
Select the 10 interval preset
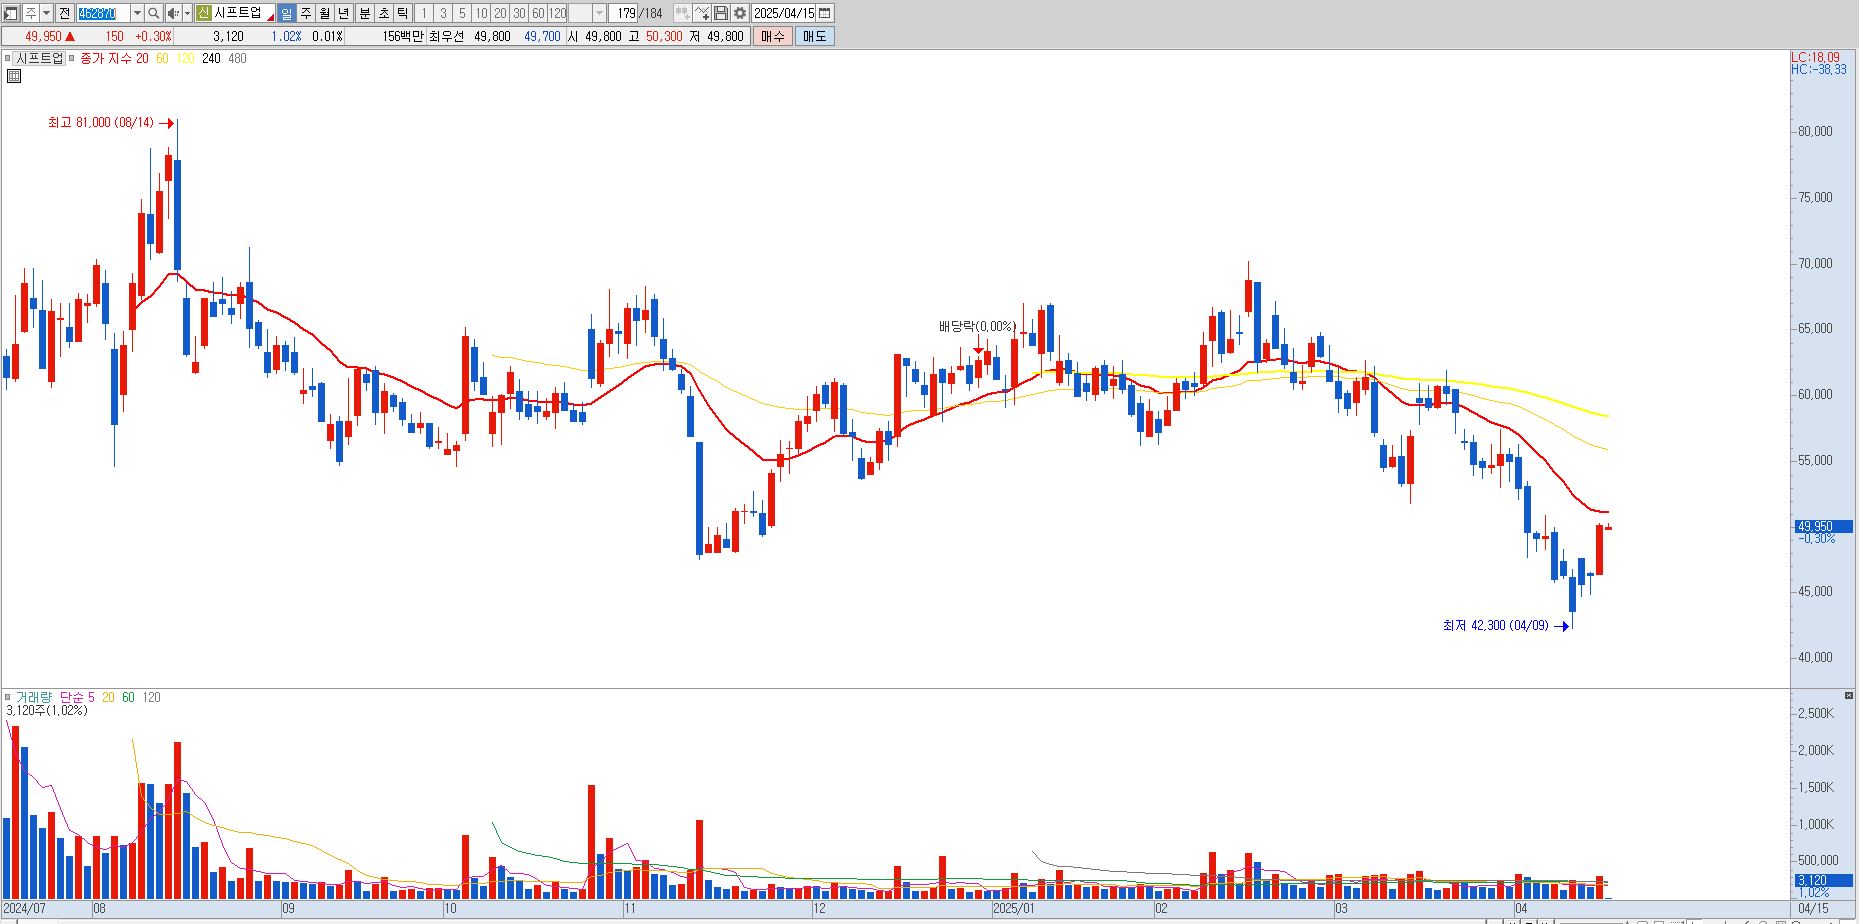[481, 13]
